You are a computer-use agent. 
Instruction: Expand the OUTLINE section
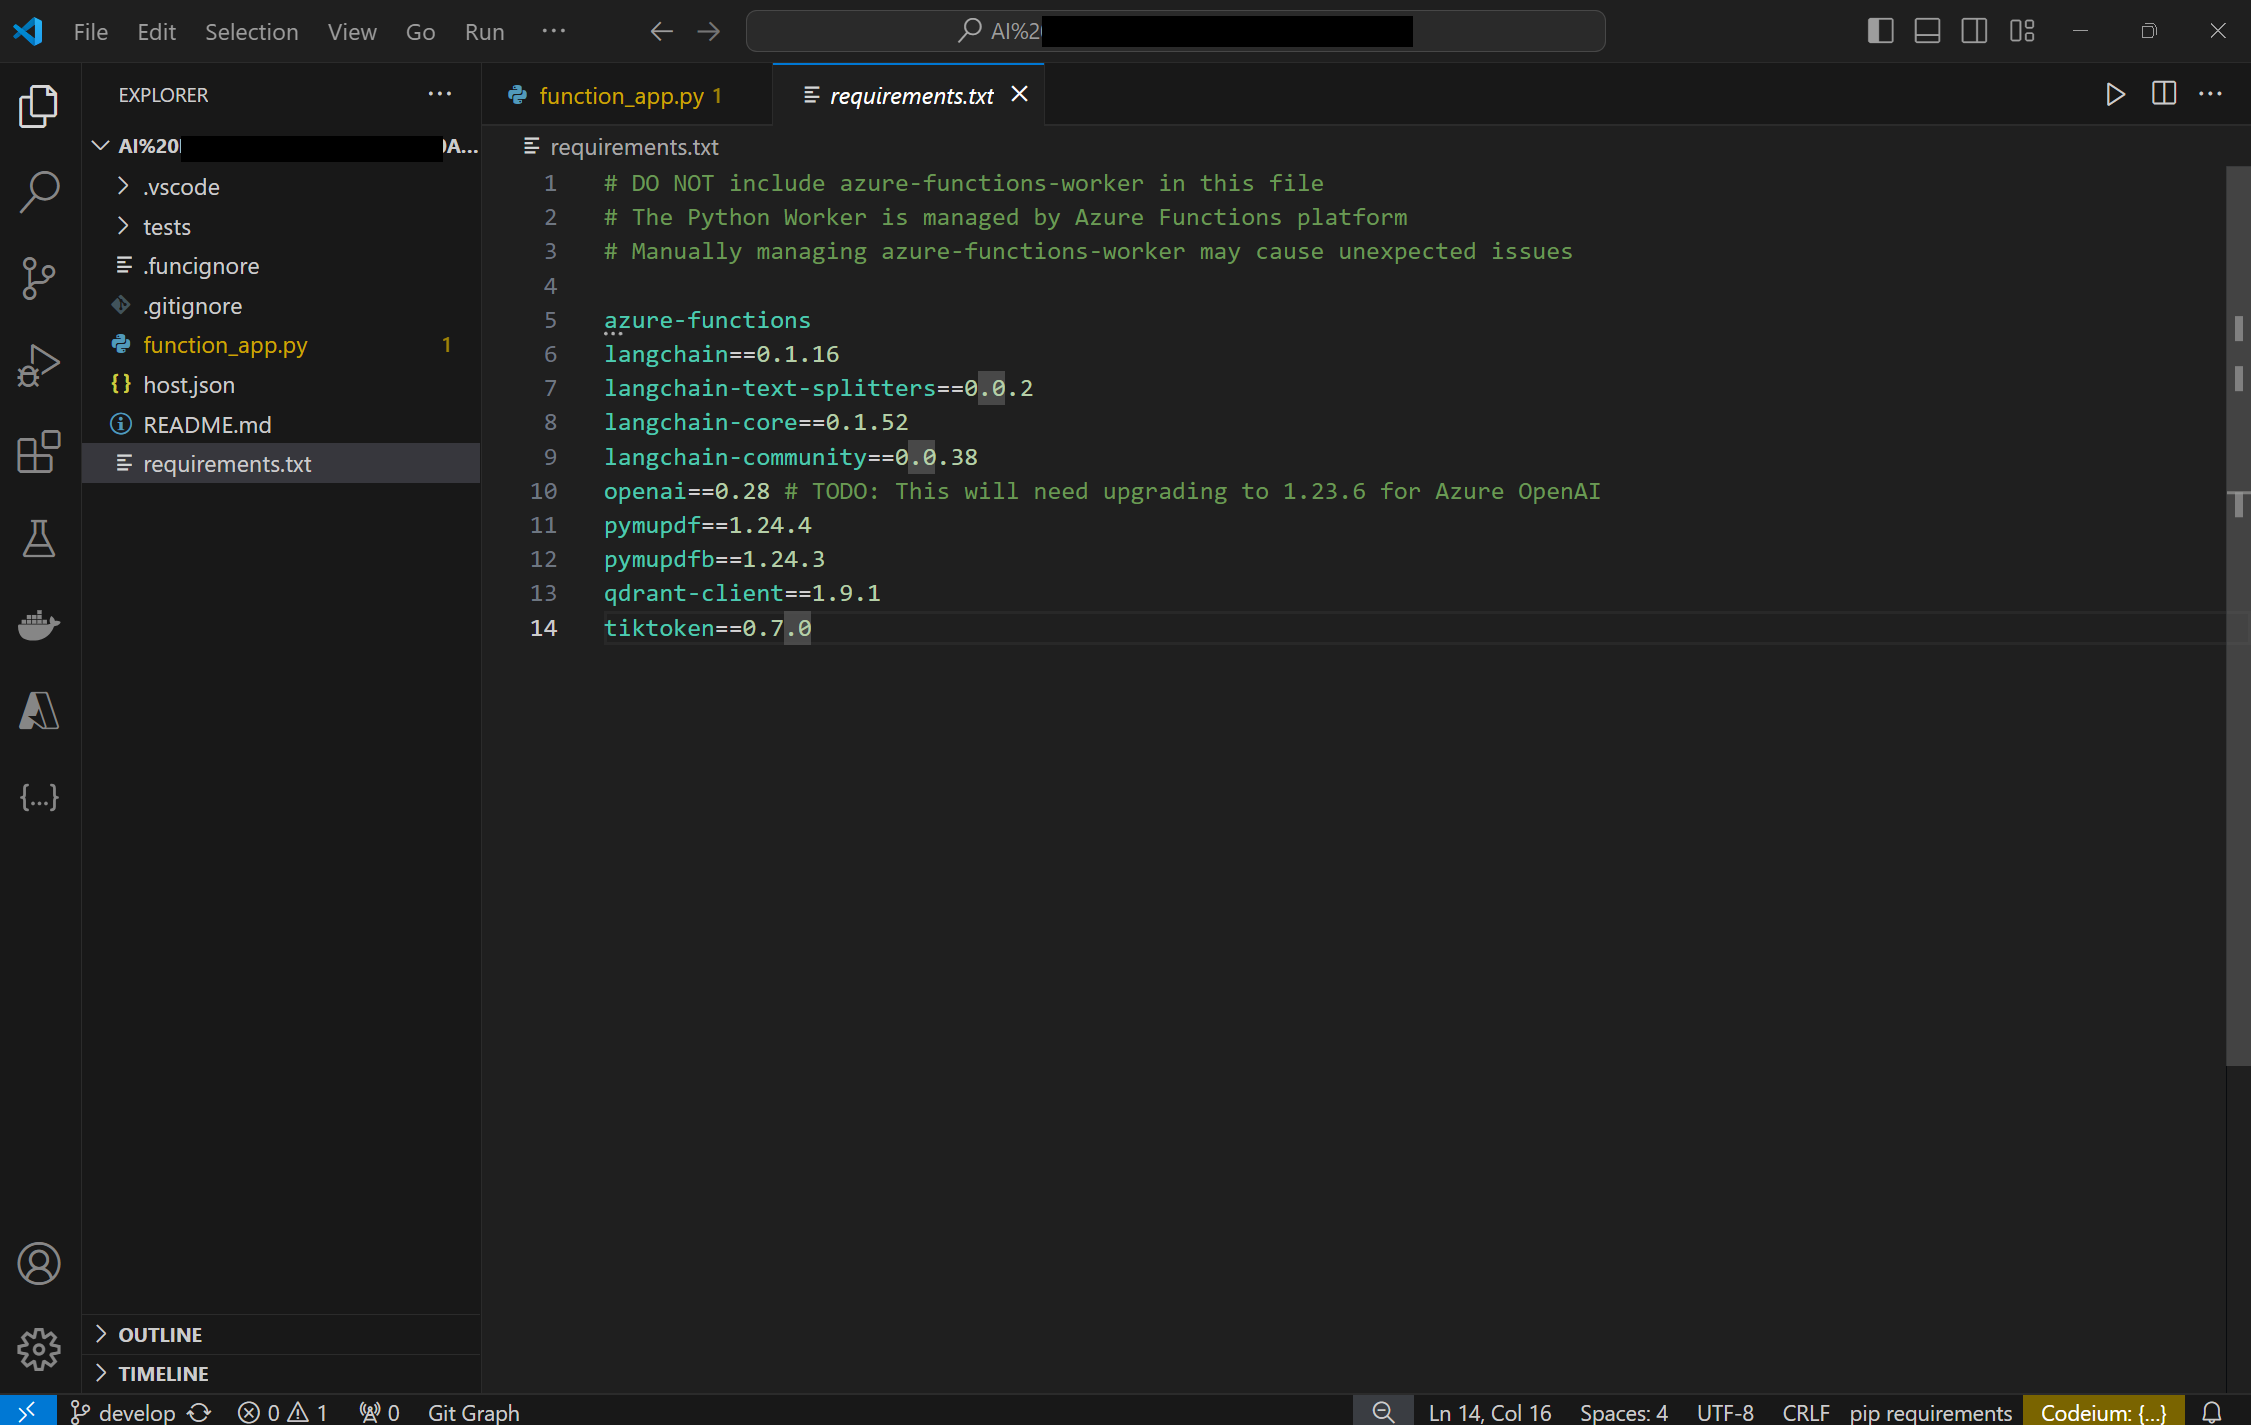(x=281, y=1335)
